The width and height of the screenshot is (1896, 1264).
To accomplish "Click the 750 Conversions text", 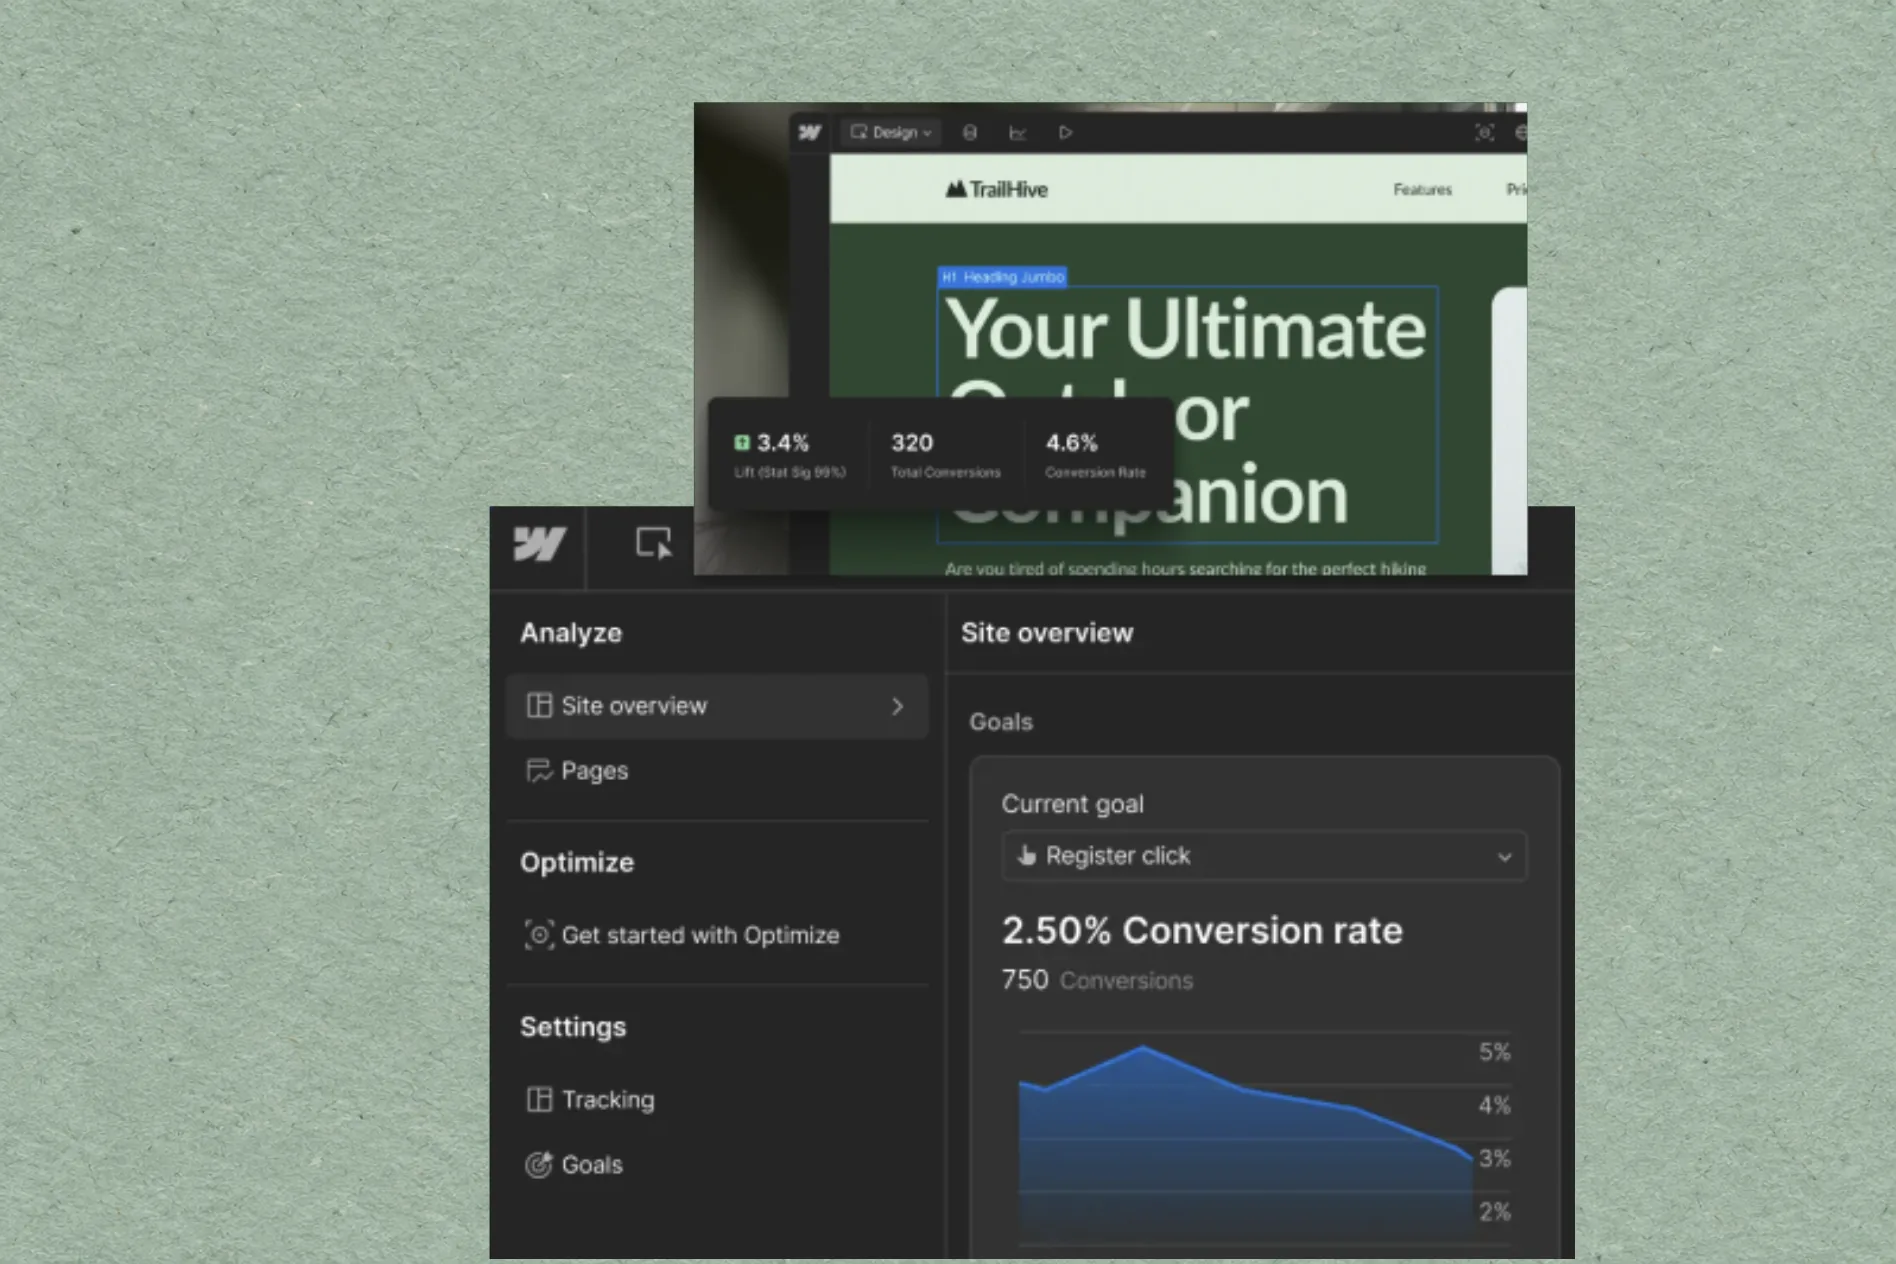I will click(1097, 980).
